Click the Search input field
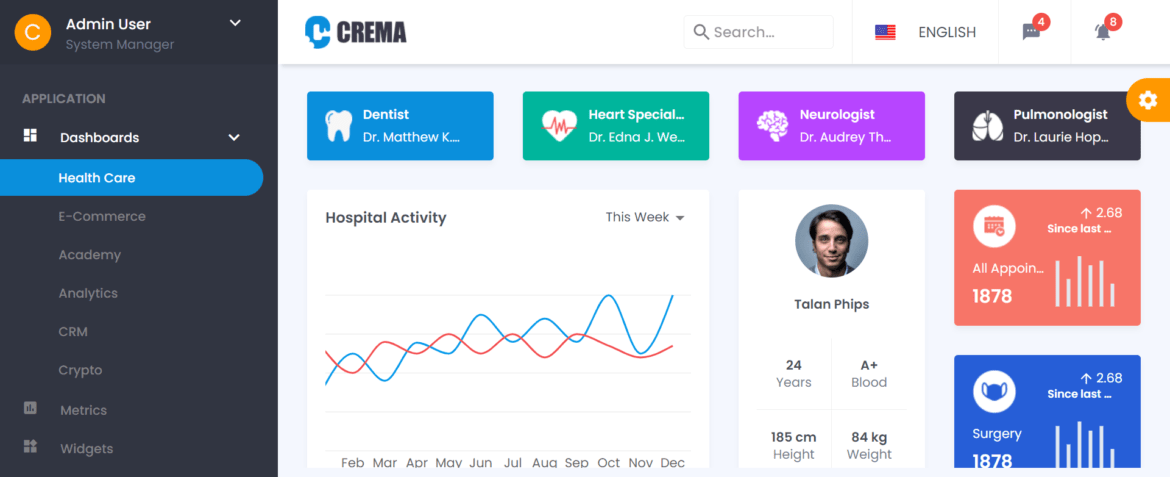Screen dimensions: 1170x477 coord(759,32)
